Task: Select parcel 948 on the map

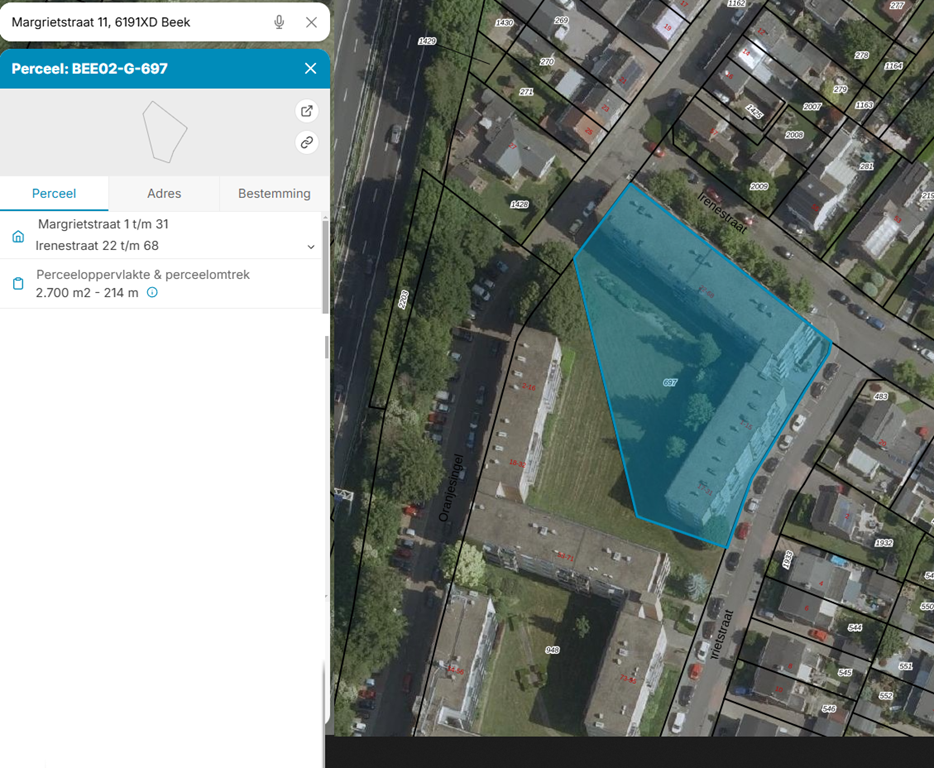Action: pyautogui.click(x=552, y=650)
